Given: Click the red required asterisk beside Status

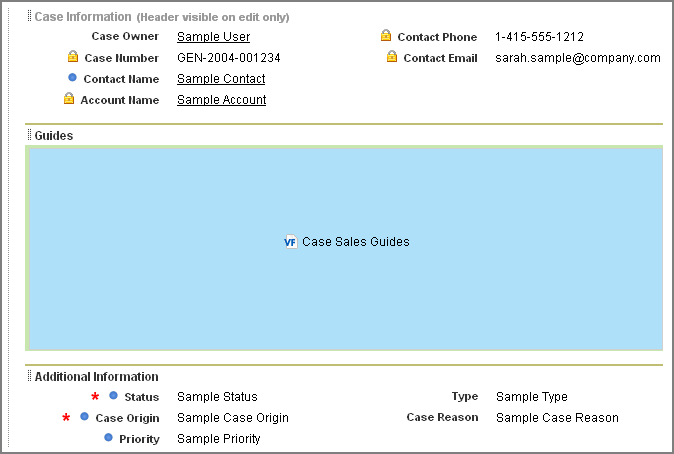Looking at the screenshot, I should [95, 396].
